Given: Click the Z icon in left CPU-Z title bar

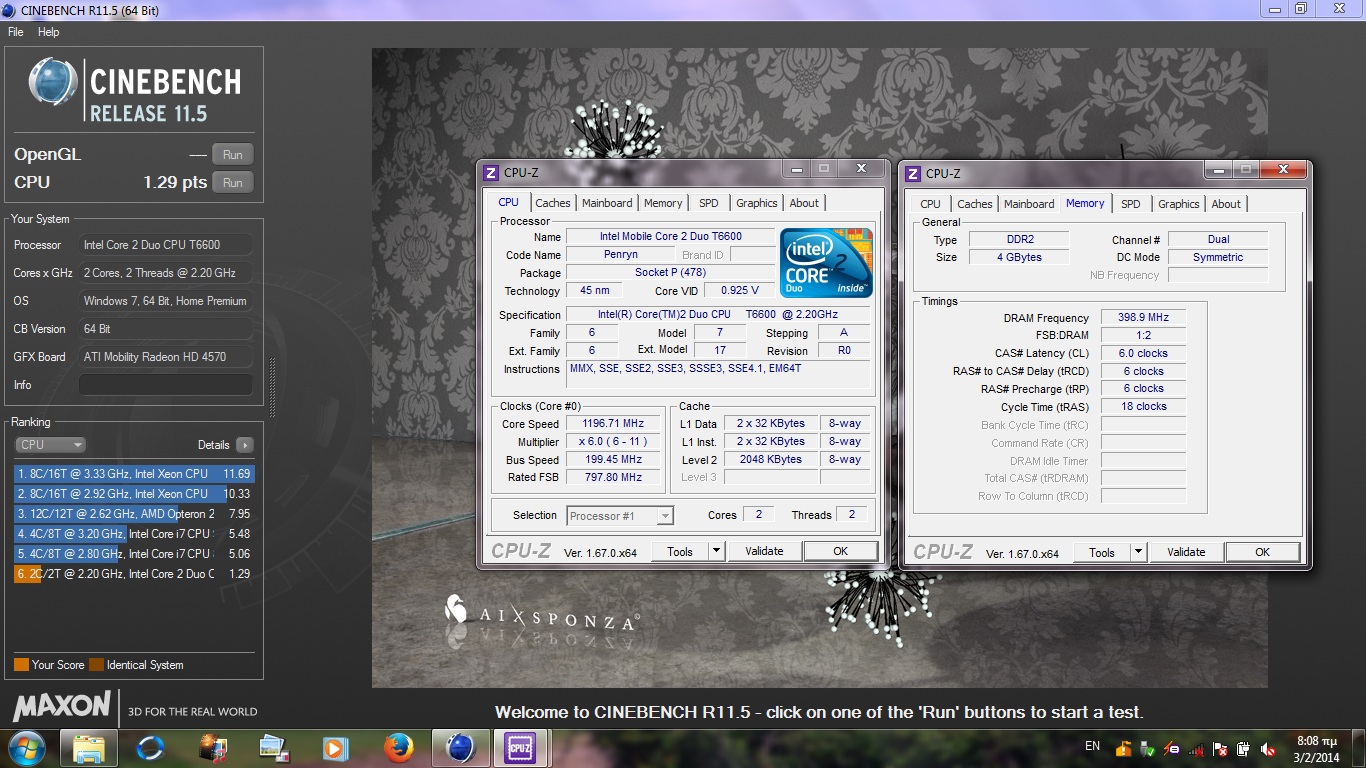Looking at the screenshot, I should pos(491,173).
